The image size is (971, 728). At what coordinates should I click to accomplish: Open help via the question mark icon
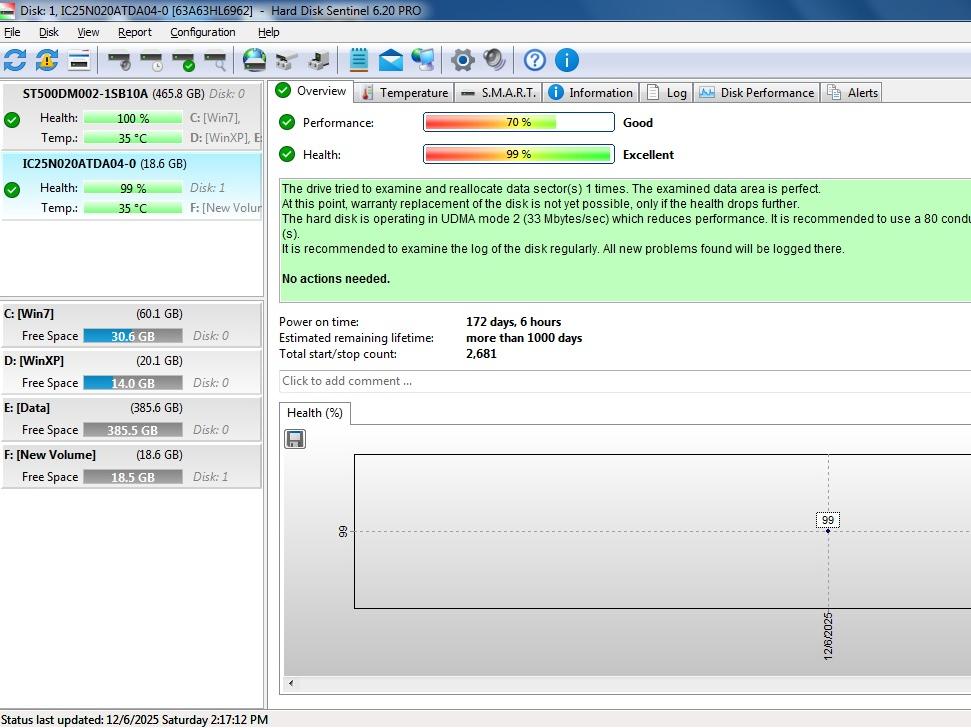click(x=535, y=60)
